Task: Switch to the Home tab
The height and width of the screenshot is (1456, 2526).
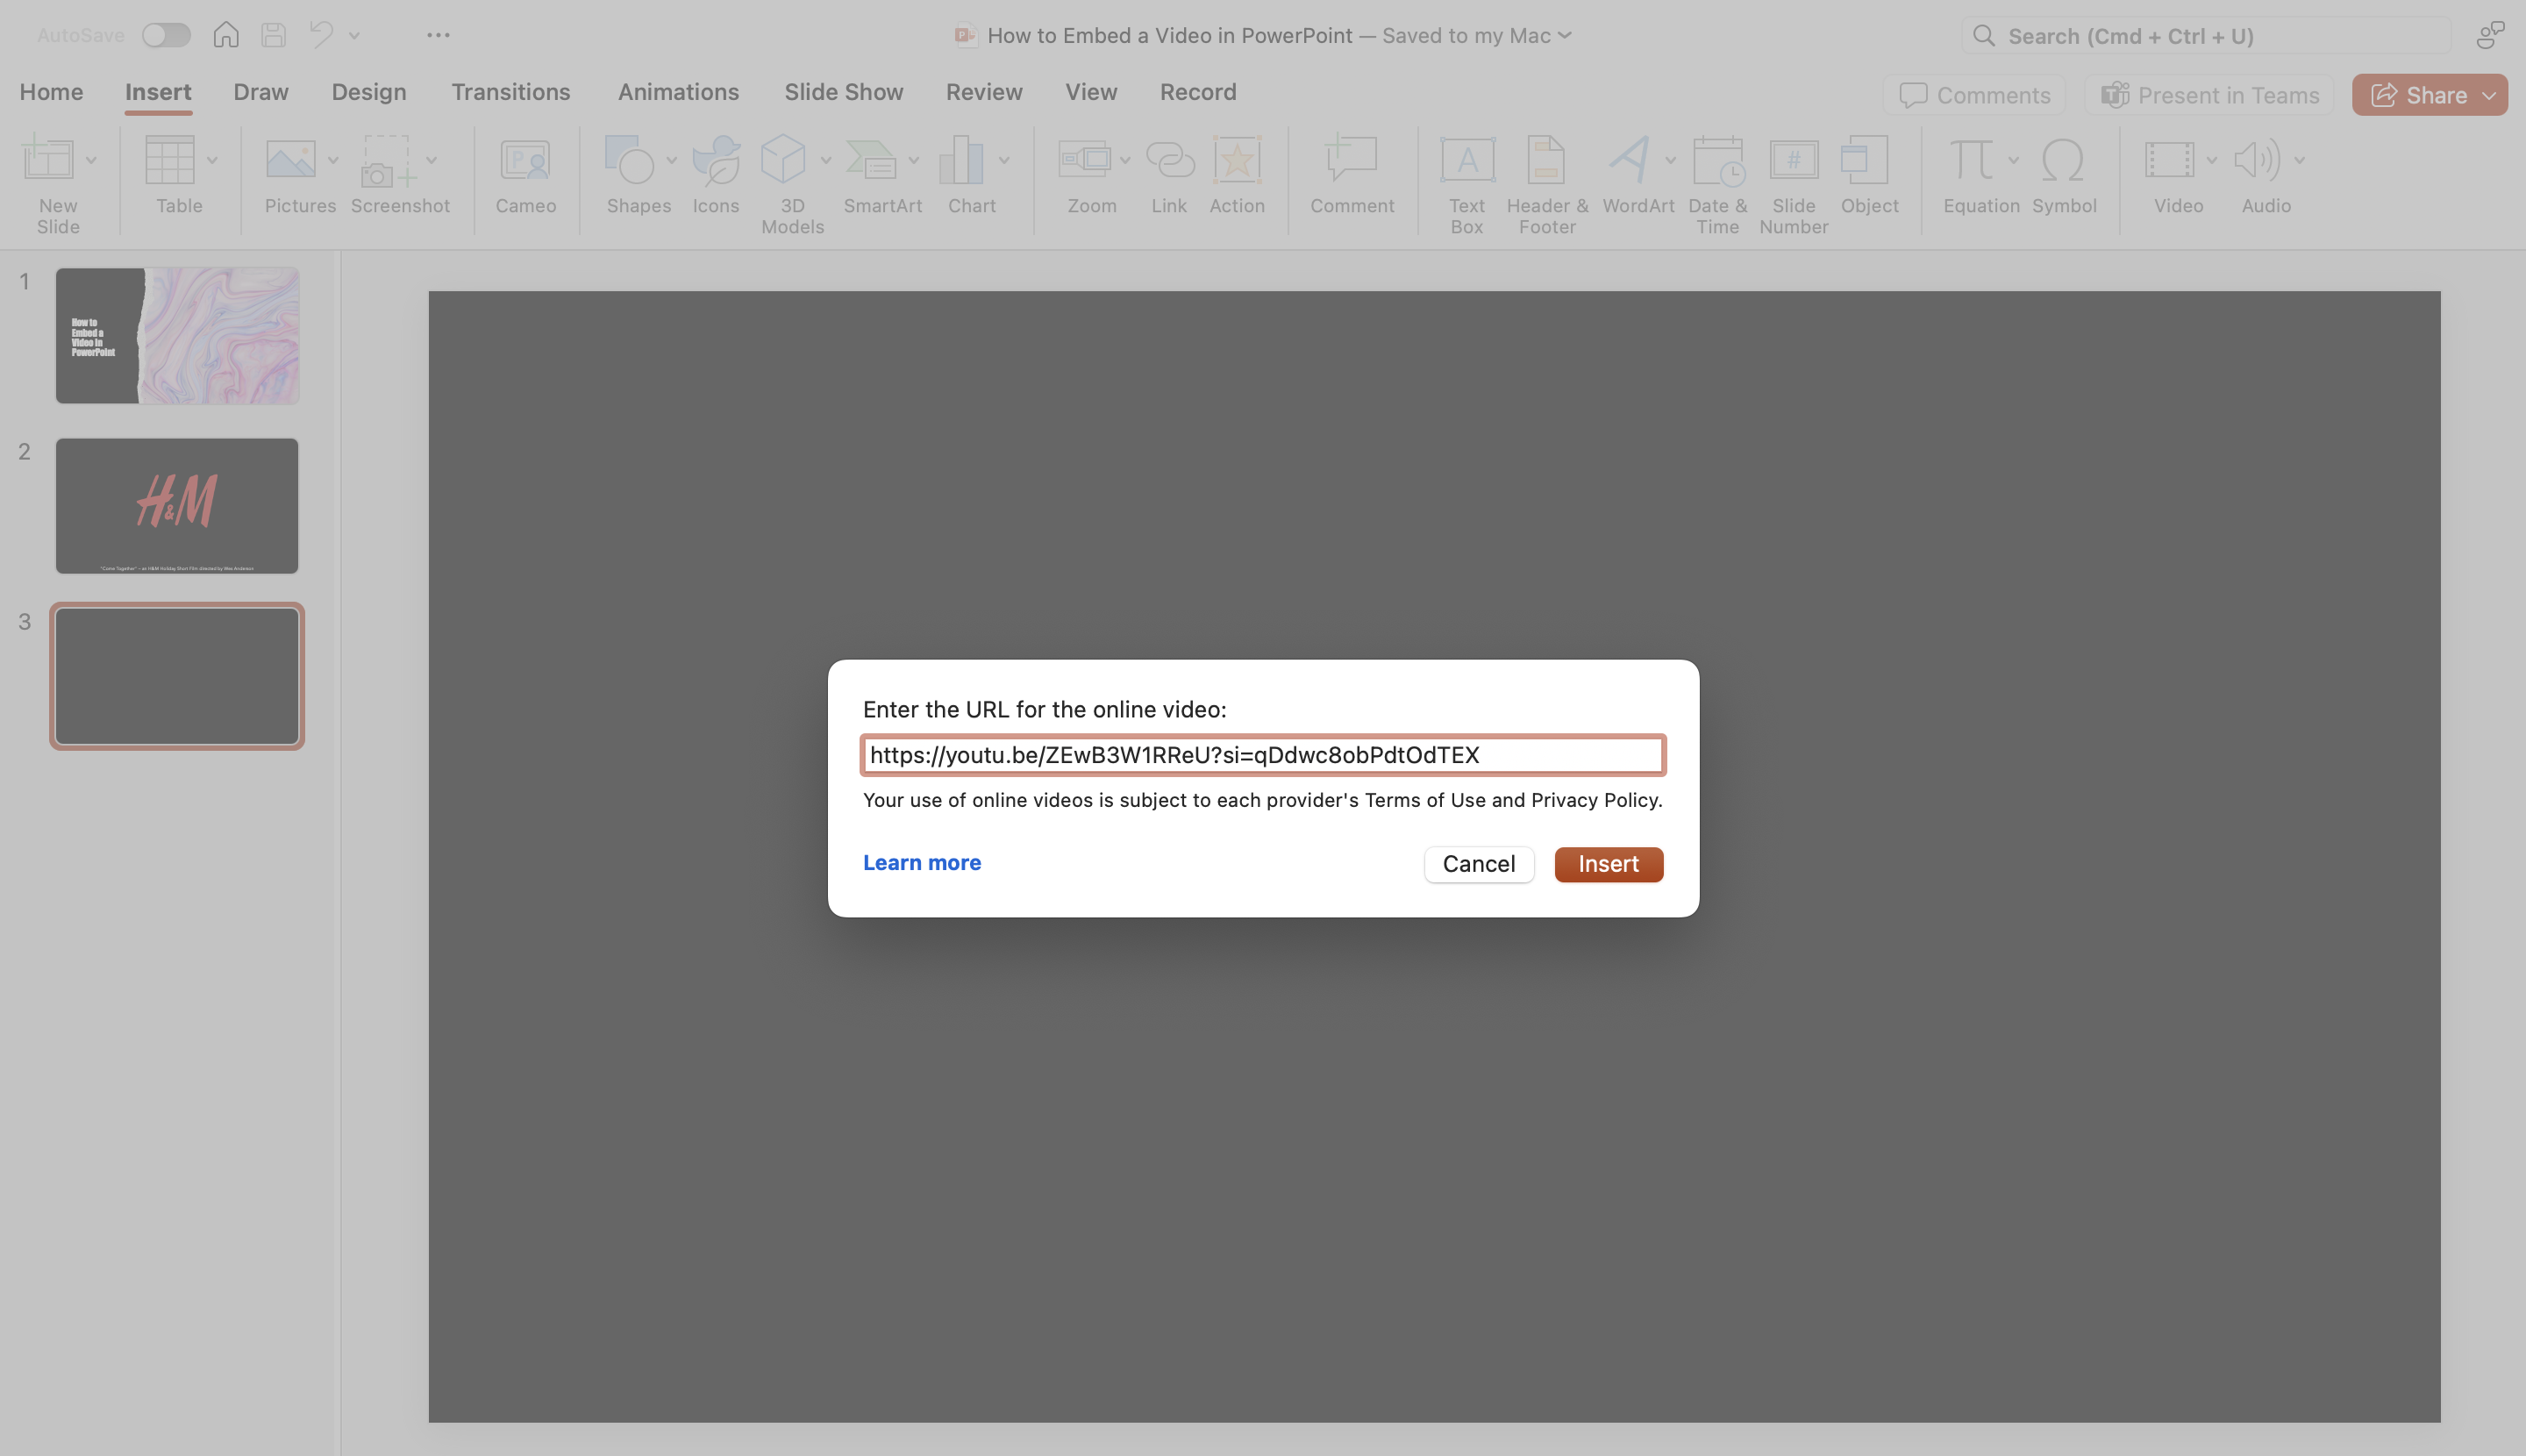Action: pyautogui.click(x=51, y=92)
